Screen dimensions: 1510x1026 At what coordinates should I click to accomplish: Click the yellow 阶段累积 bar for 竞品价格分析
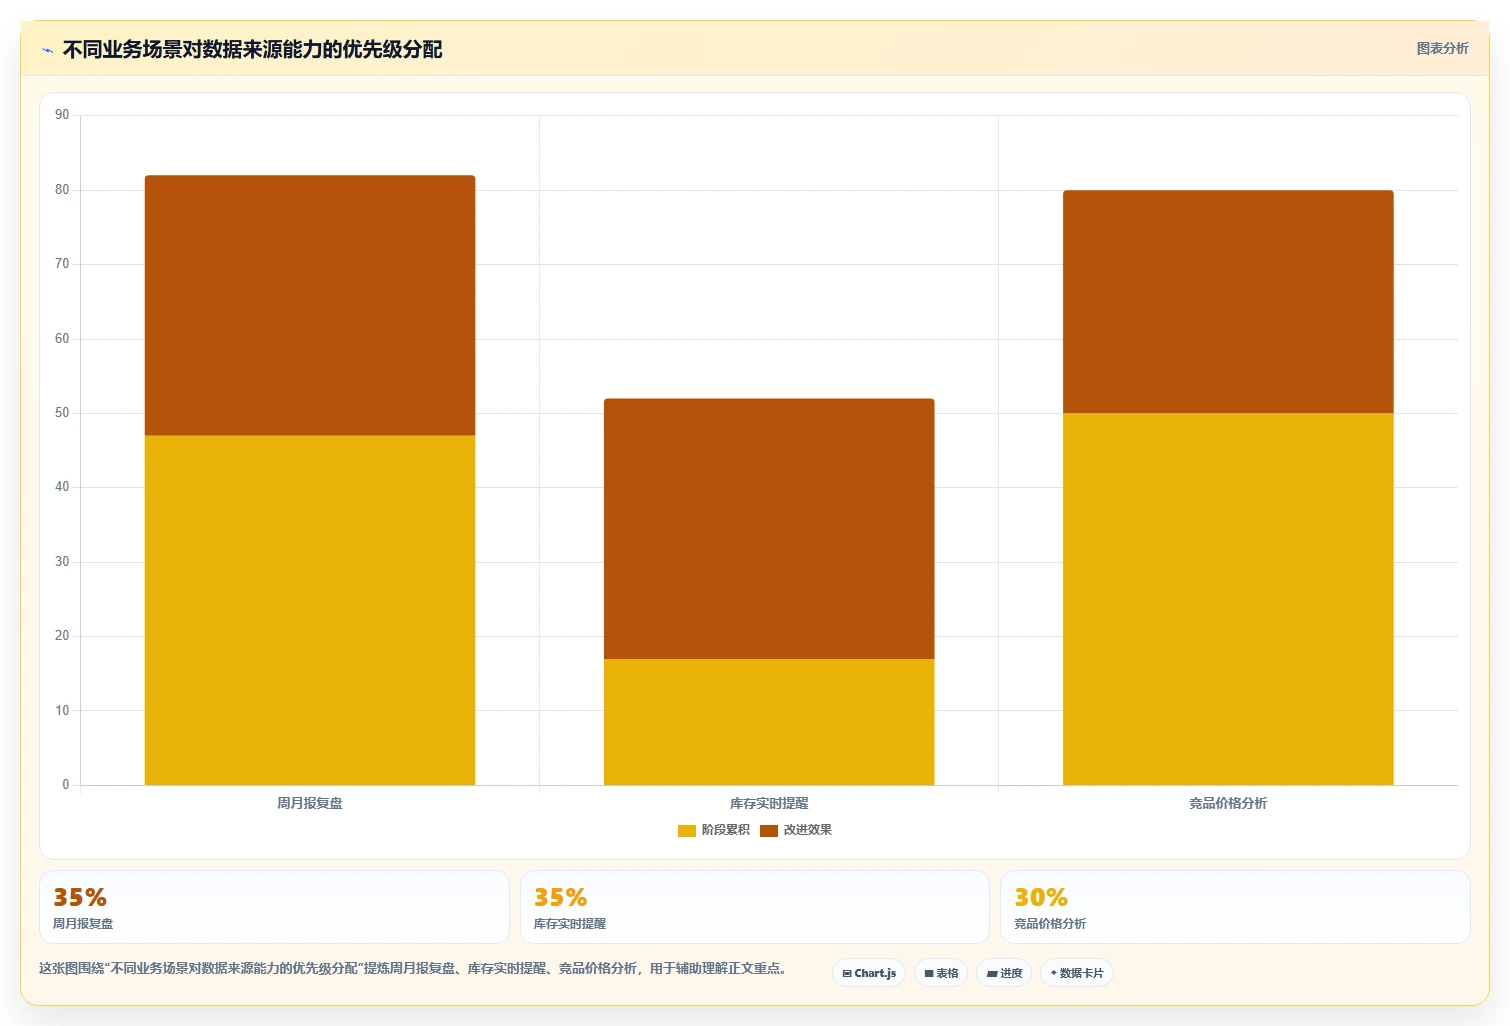[x=1228, y=599]
